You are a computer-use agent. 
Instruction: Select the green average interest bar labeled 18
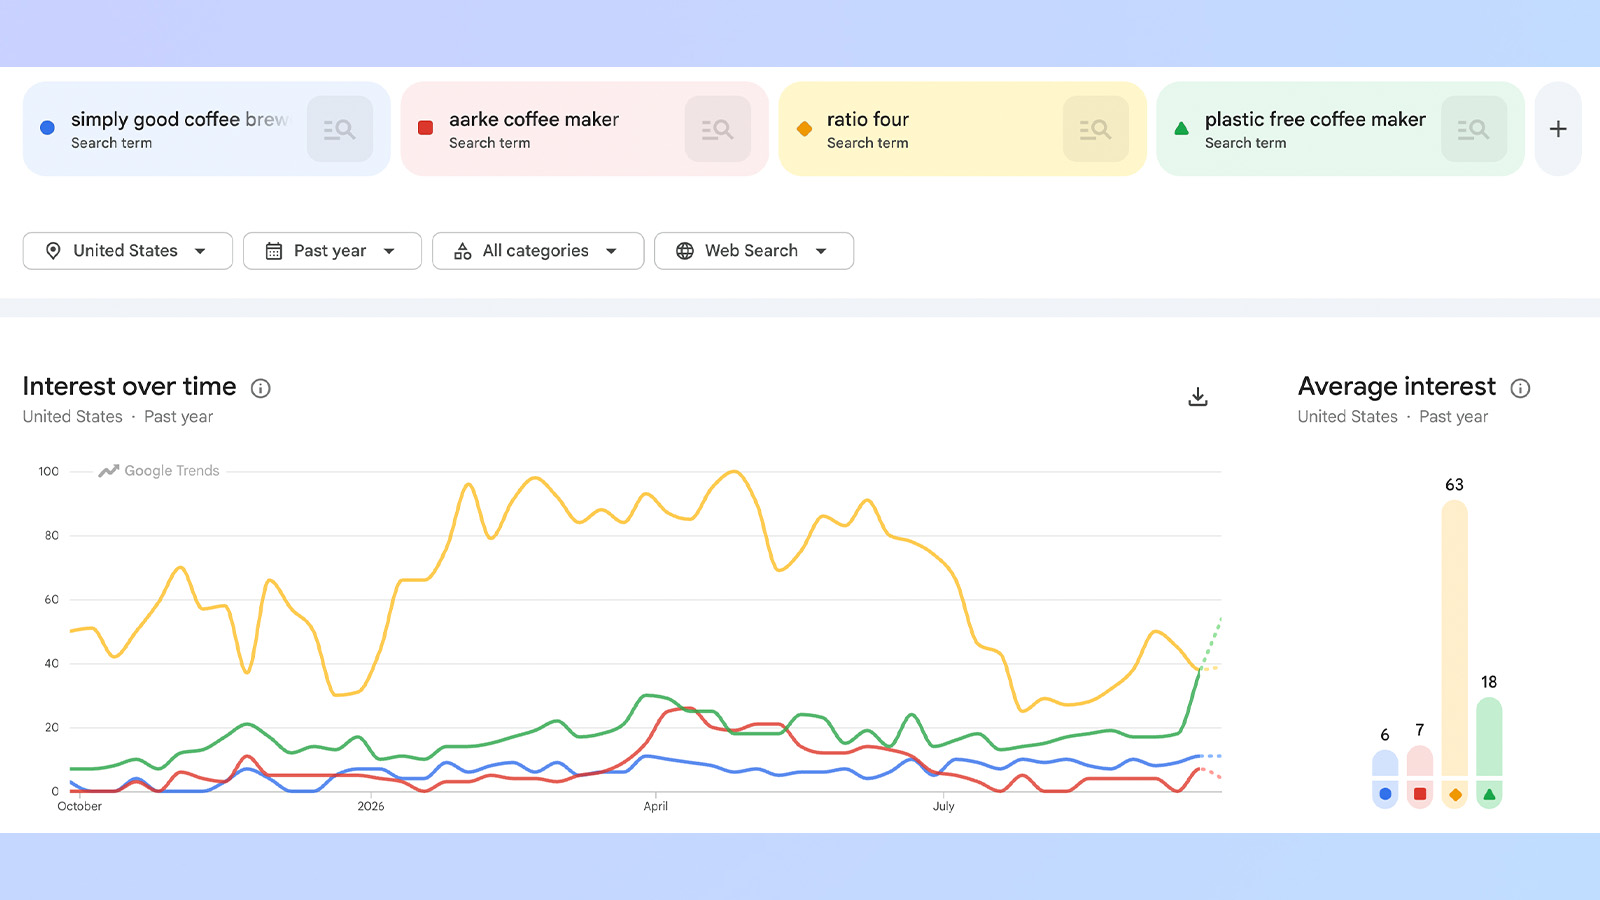click(1489, 737)
